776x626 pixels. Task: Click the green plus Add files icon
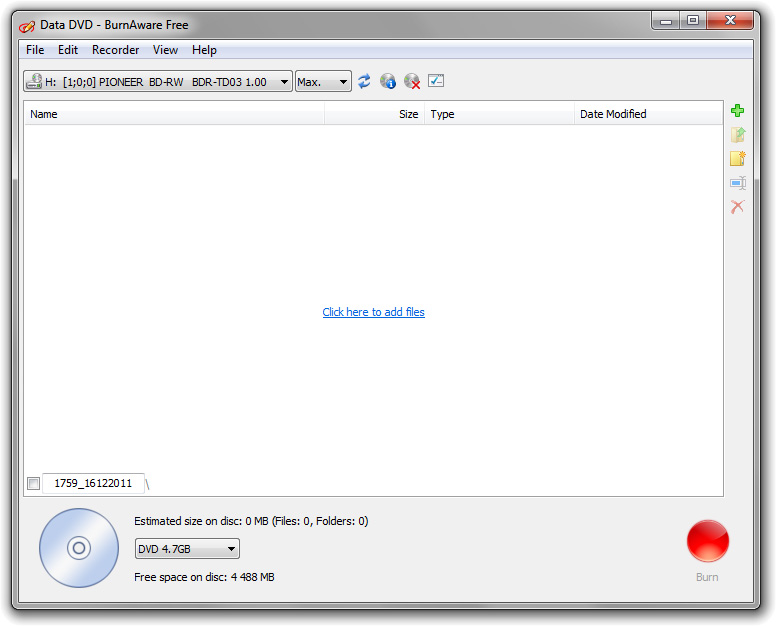click(737, 110)
